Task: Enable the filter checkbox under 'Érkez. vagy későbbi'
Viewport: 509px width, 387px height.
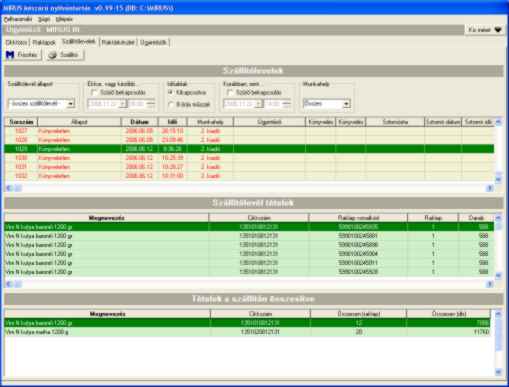Action: pyautogui.click(x=94, y=92)
